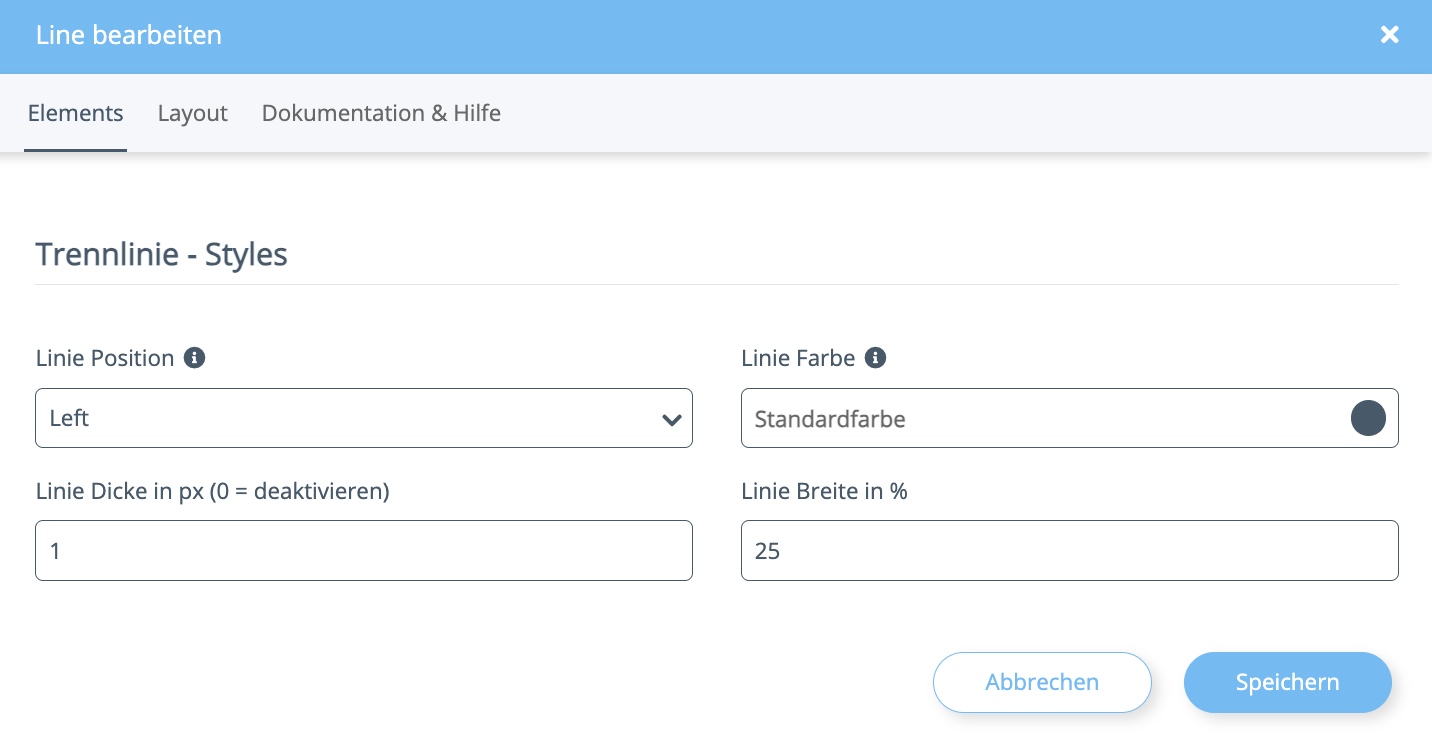Select the Linie Dicke in px label

[212, 491]
